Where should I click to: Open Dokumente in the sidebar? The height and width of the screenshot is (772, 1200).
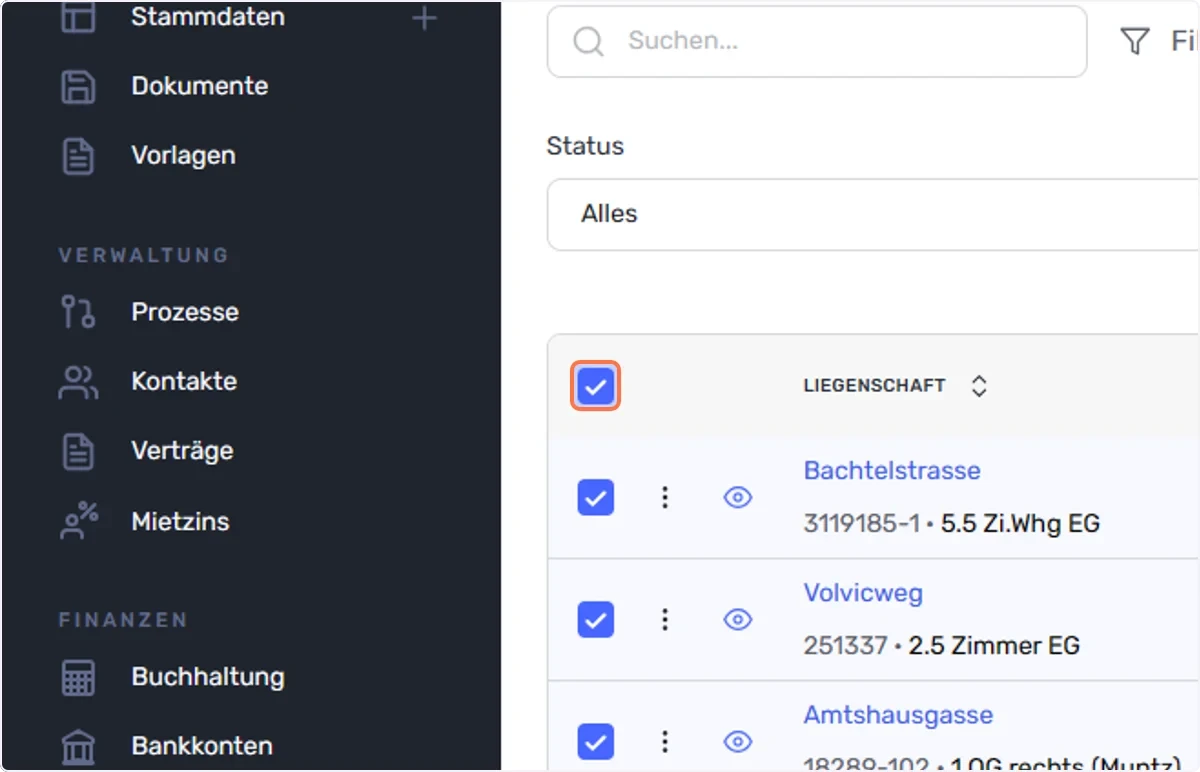(x=200, y=86)
